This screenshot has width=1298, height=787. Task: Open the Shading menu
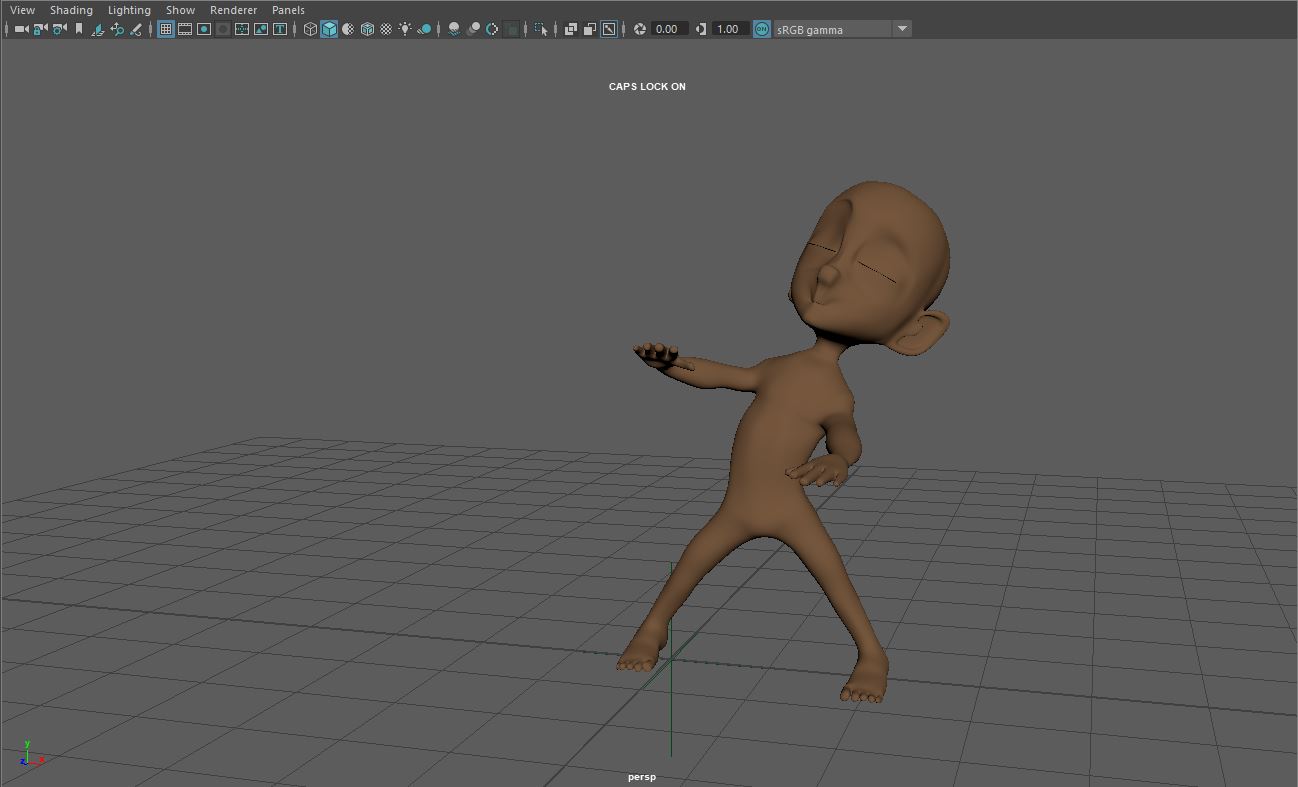point(71,10)
